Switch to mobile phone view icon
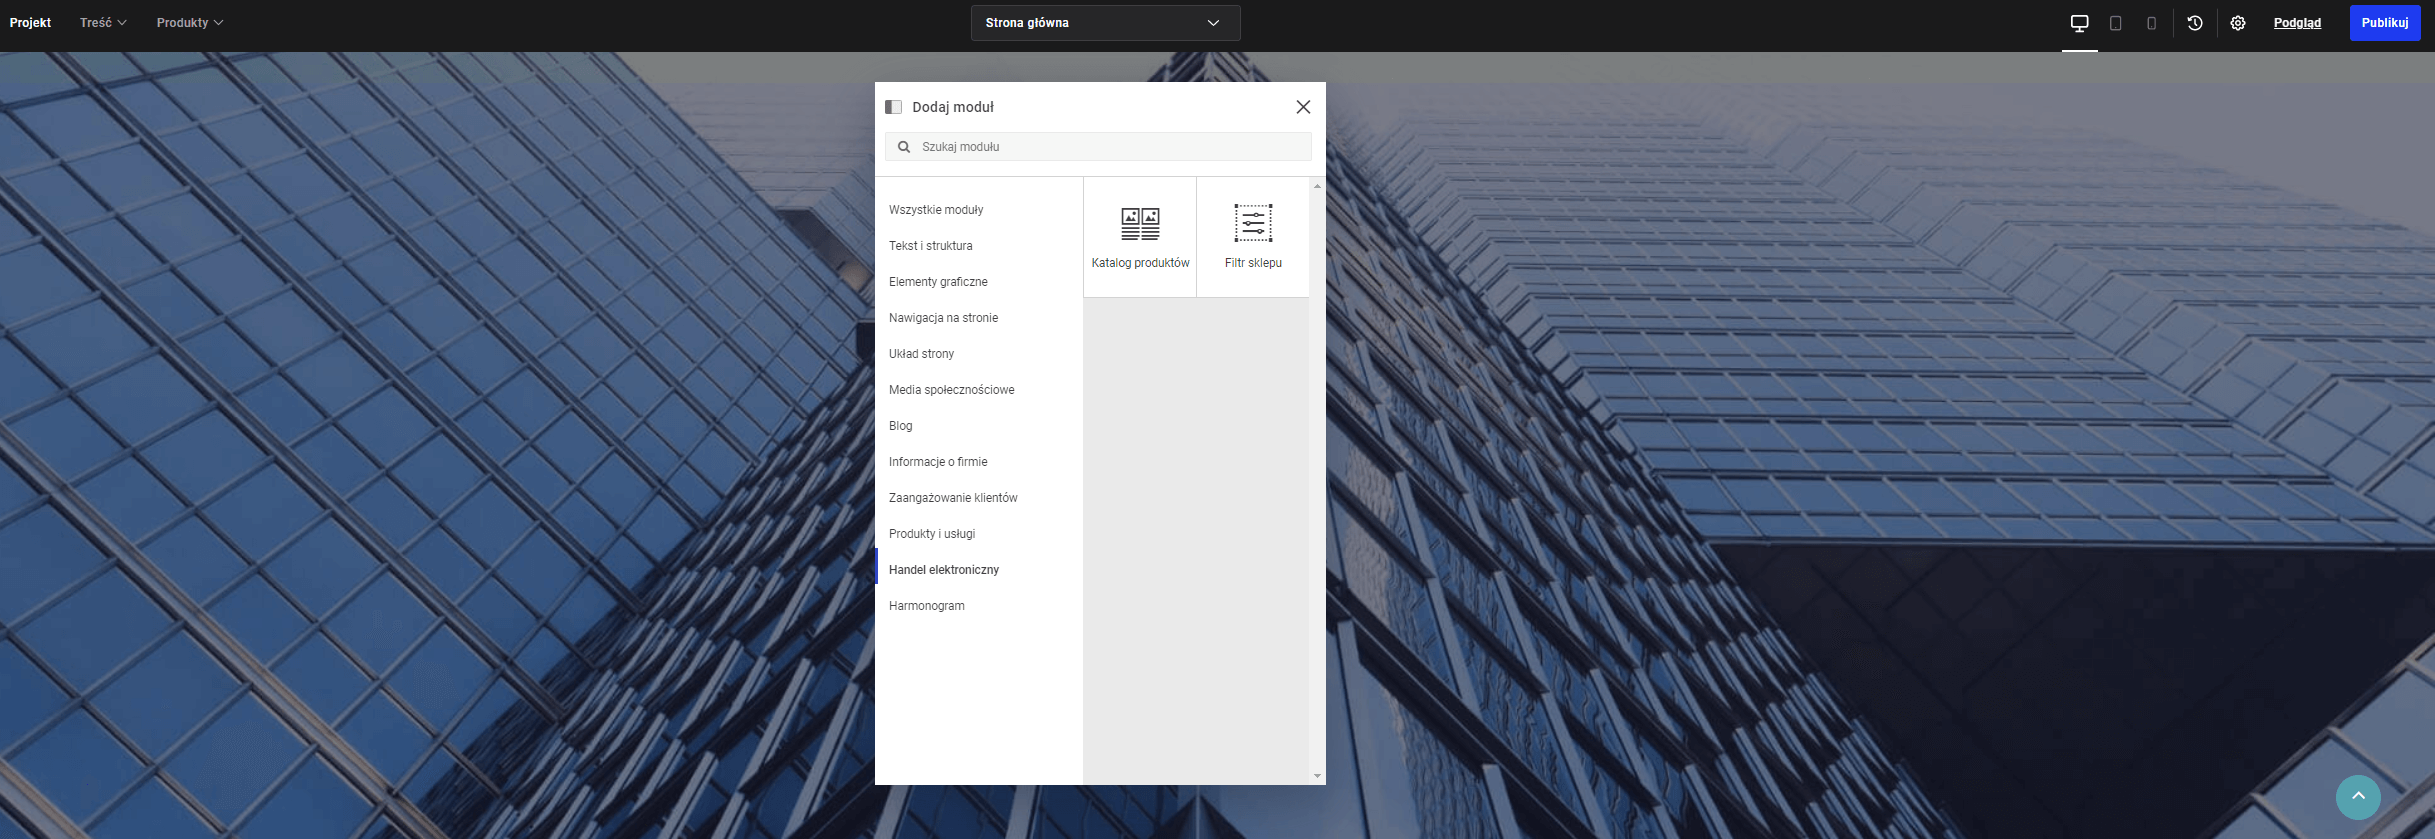The height and width of the screenshot is (839, 2435). 2152,23
